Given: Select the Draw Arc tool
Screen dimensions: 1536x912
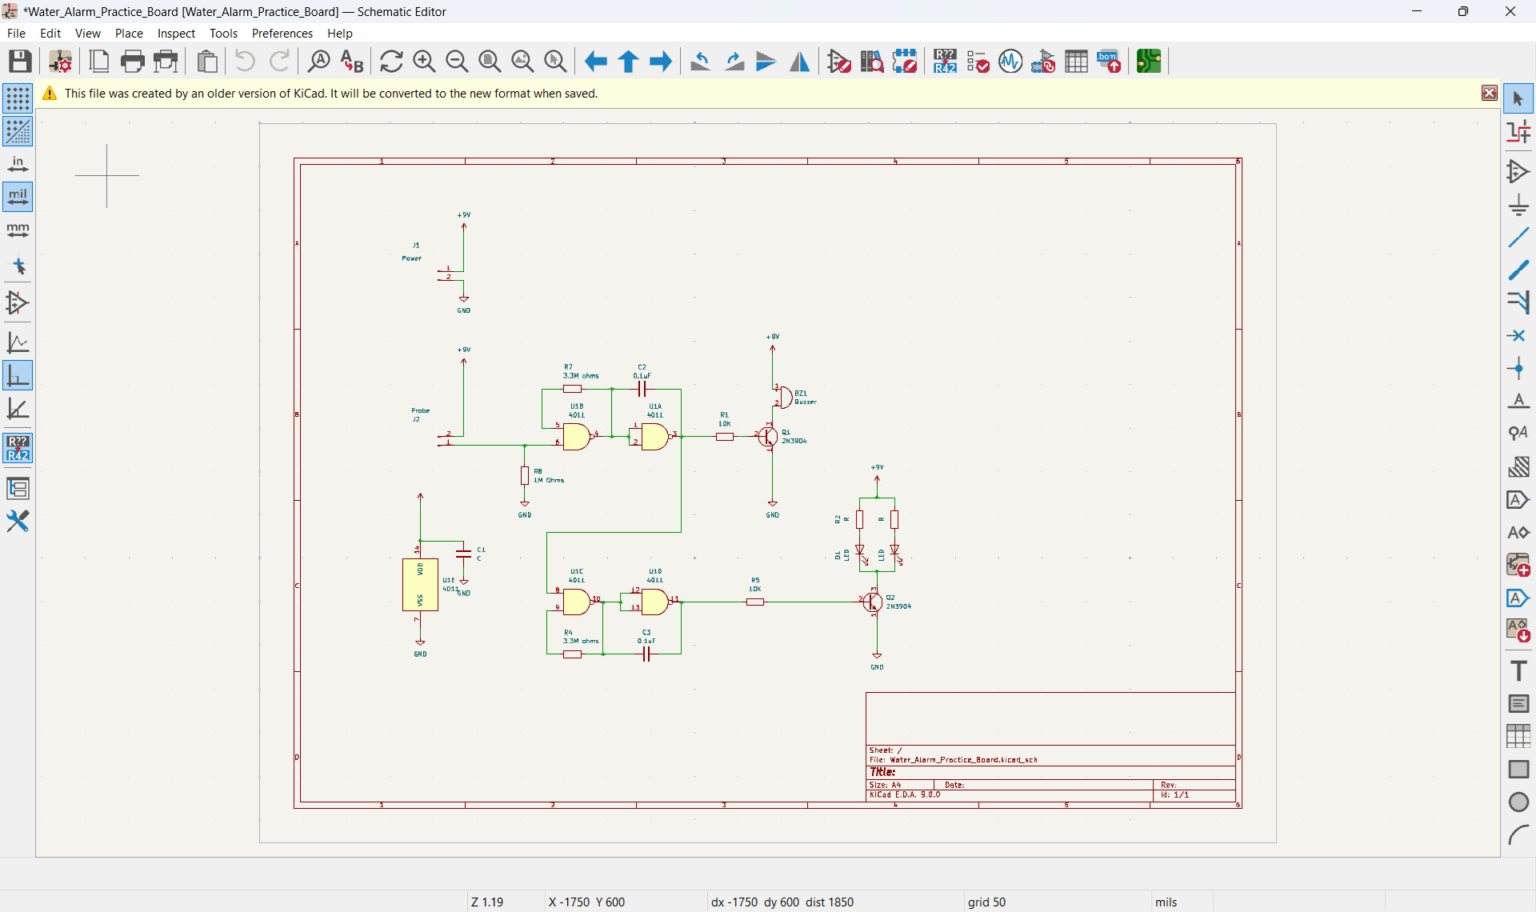Looking at the screenshot, I should coord(1518,835).
